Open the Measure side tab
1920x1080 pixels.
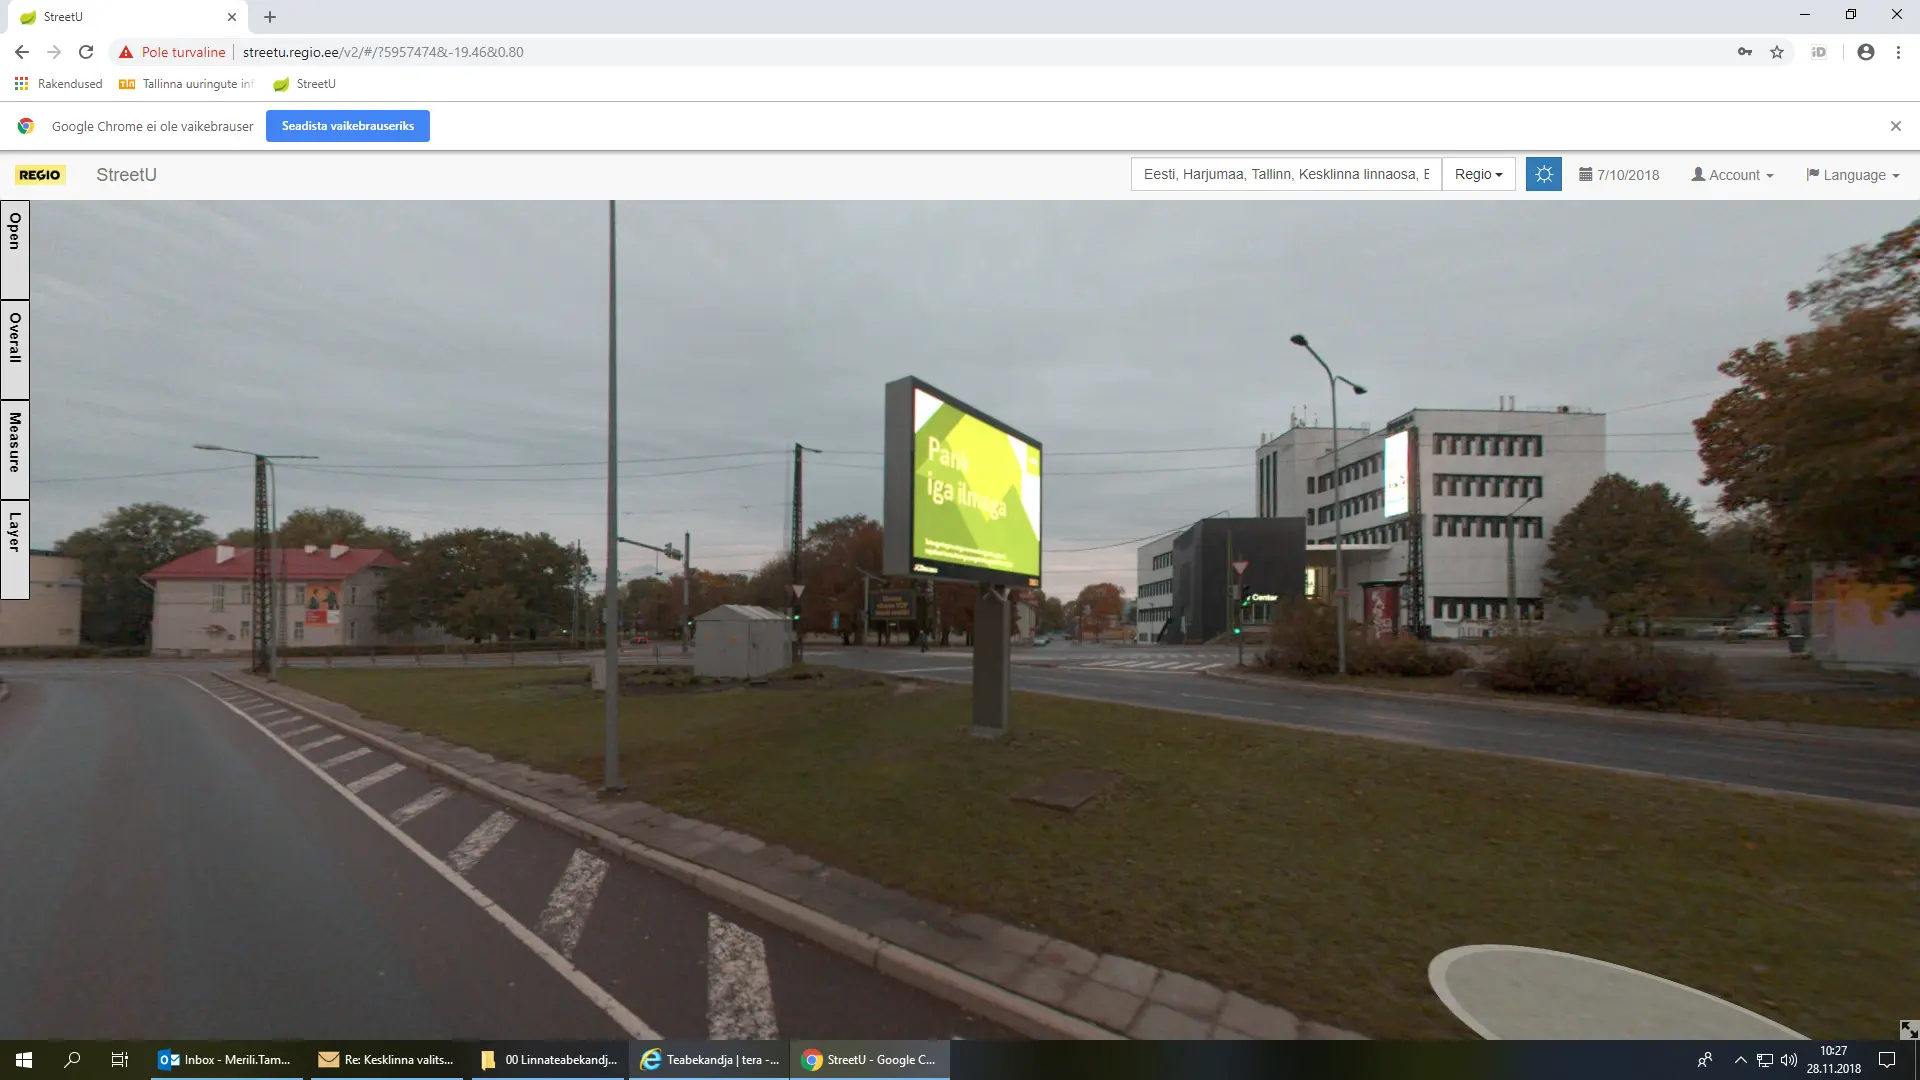(x=15, y=448)
